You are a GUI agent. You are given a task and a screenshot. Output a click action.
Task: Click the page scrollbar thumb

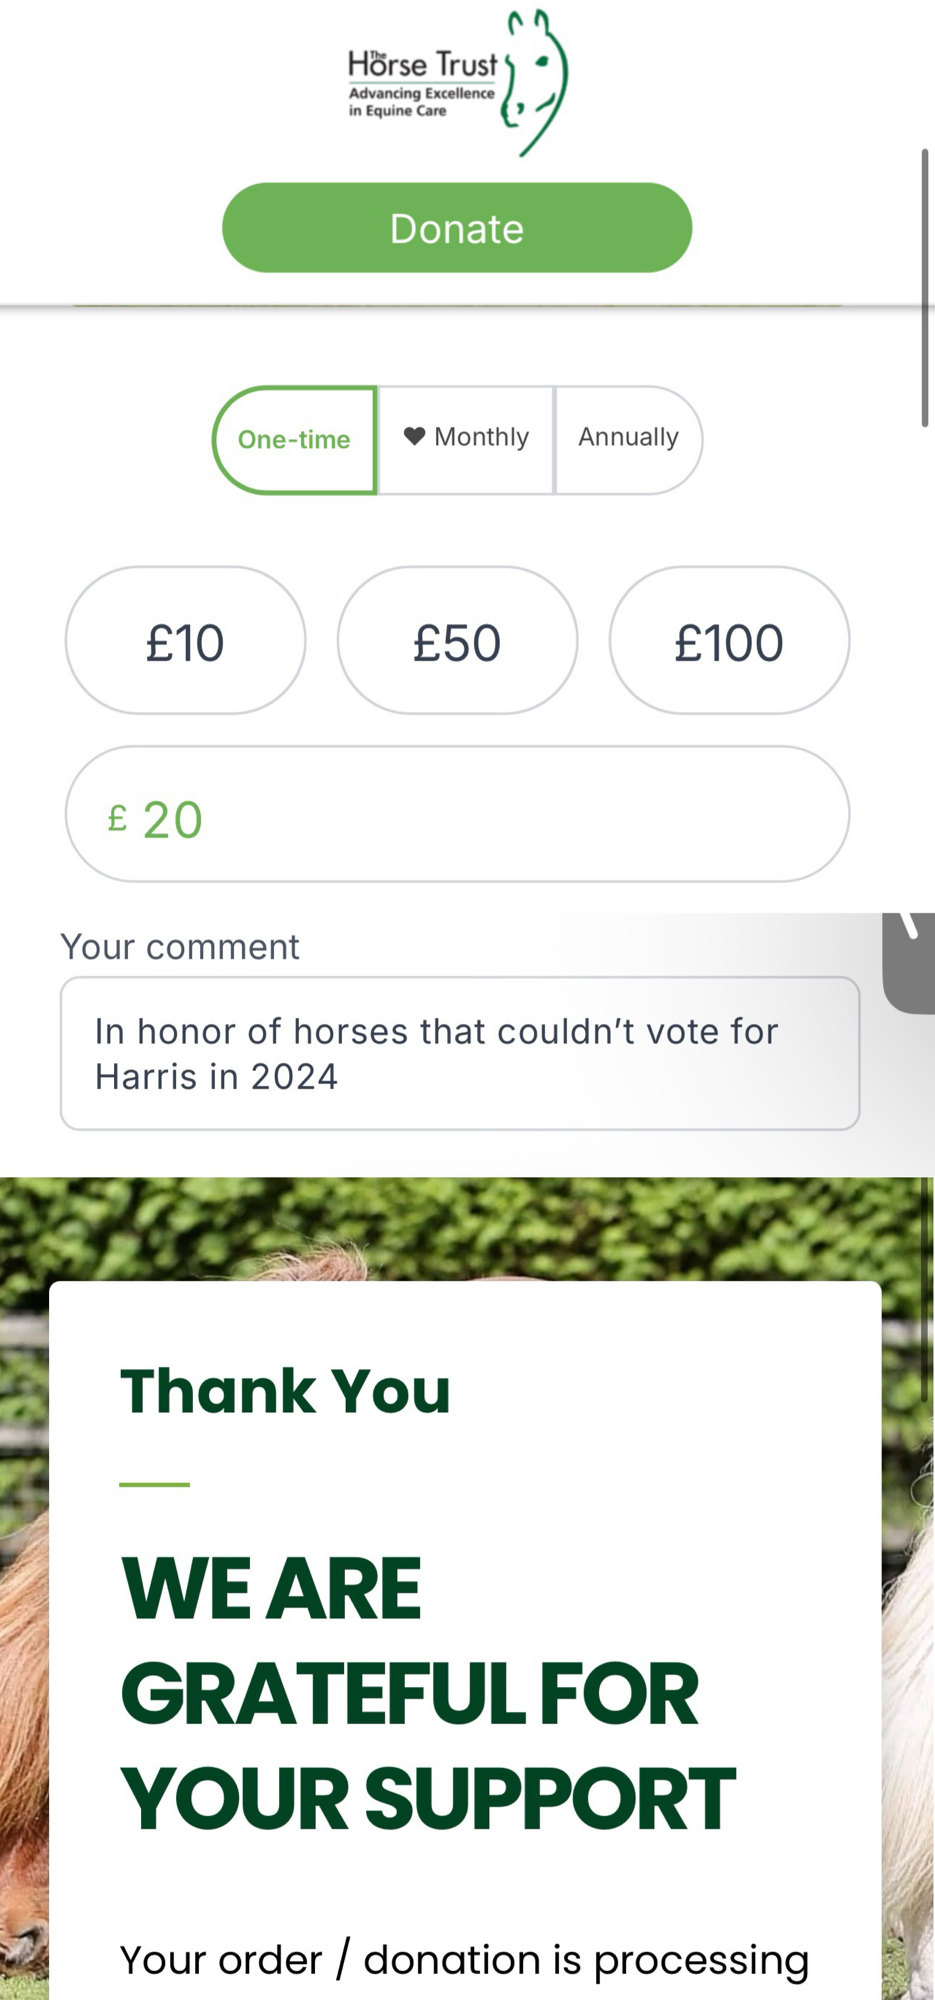pyautogui.click(x=925, y=288)
